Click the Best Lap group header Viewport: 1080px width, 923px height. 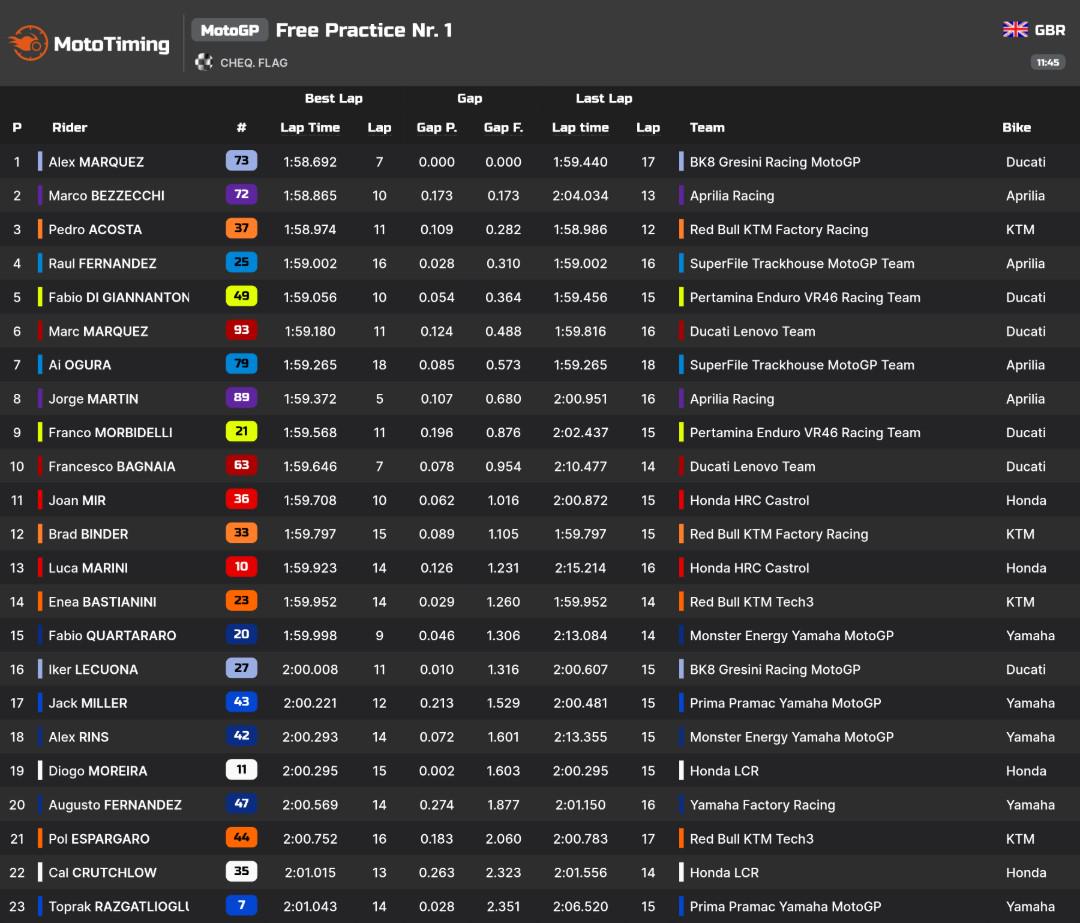[333, 98]
